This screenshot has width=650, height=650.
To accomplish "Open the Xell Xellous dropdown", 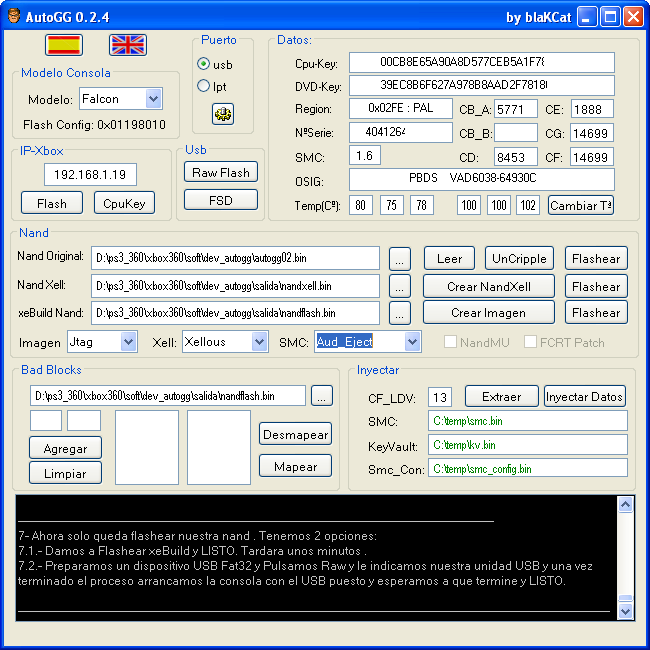I will [x=260, y=342].
